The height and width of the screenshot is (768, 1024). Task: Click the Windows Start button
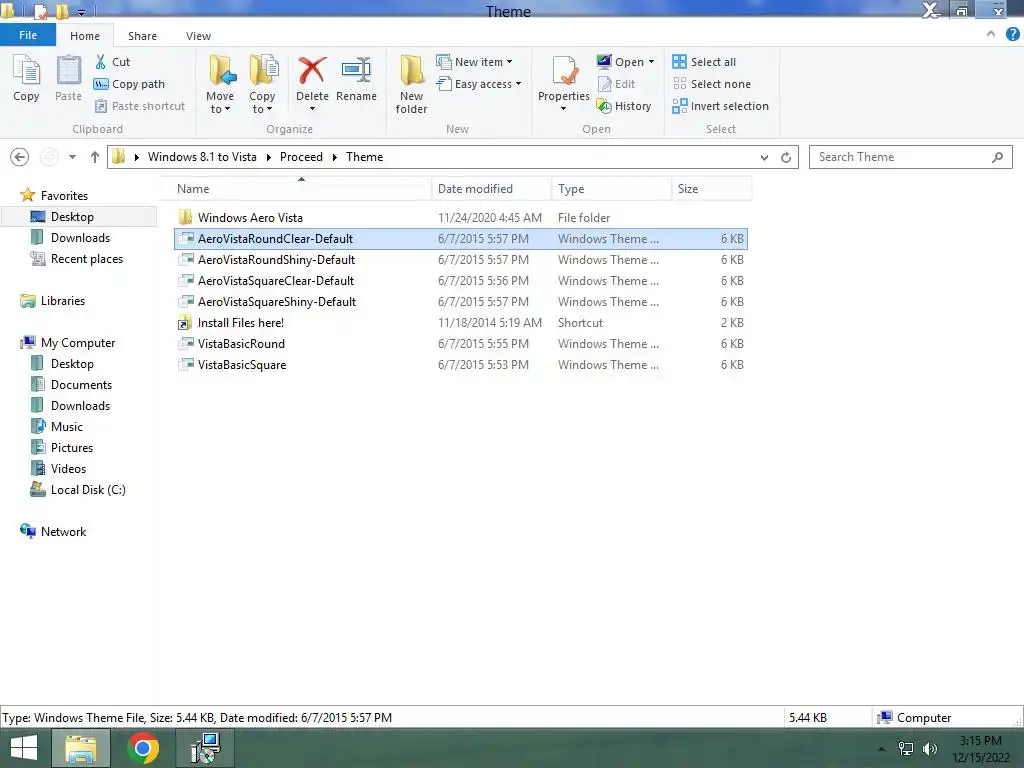(24, 748)
